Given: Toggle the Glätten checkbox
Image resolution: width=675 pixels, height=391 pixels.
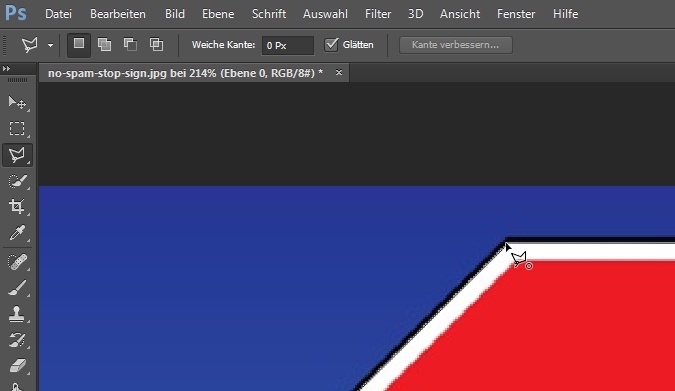Looking at the screenshot, I should click(x=331, y=45).
